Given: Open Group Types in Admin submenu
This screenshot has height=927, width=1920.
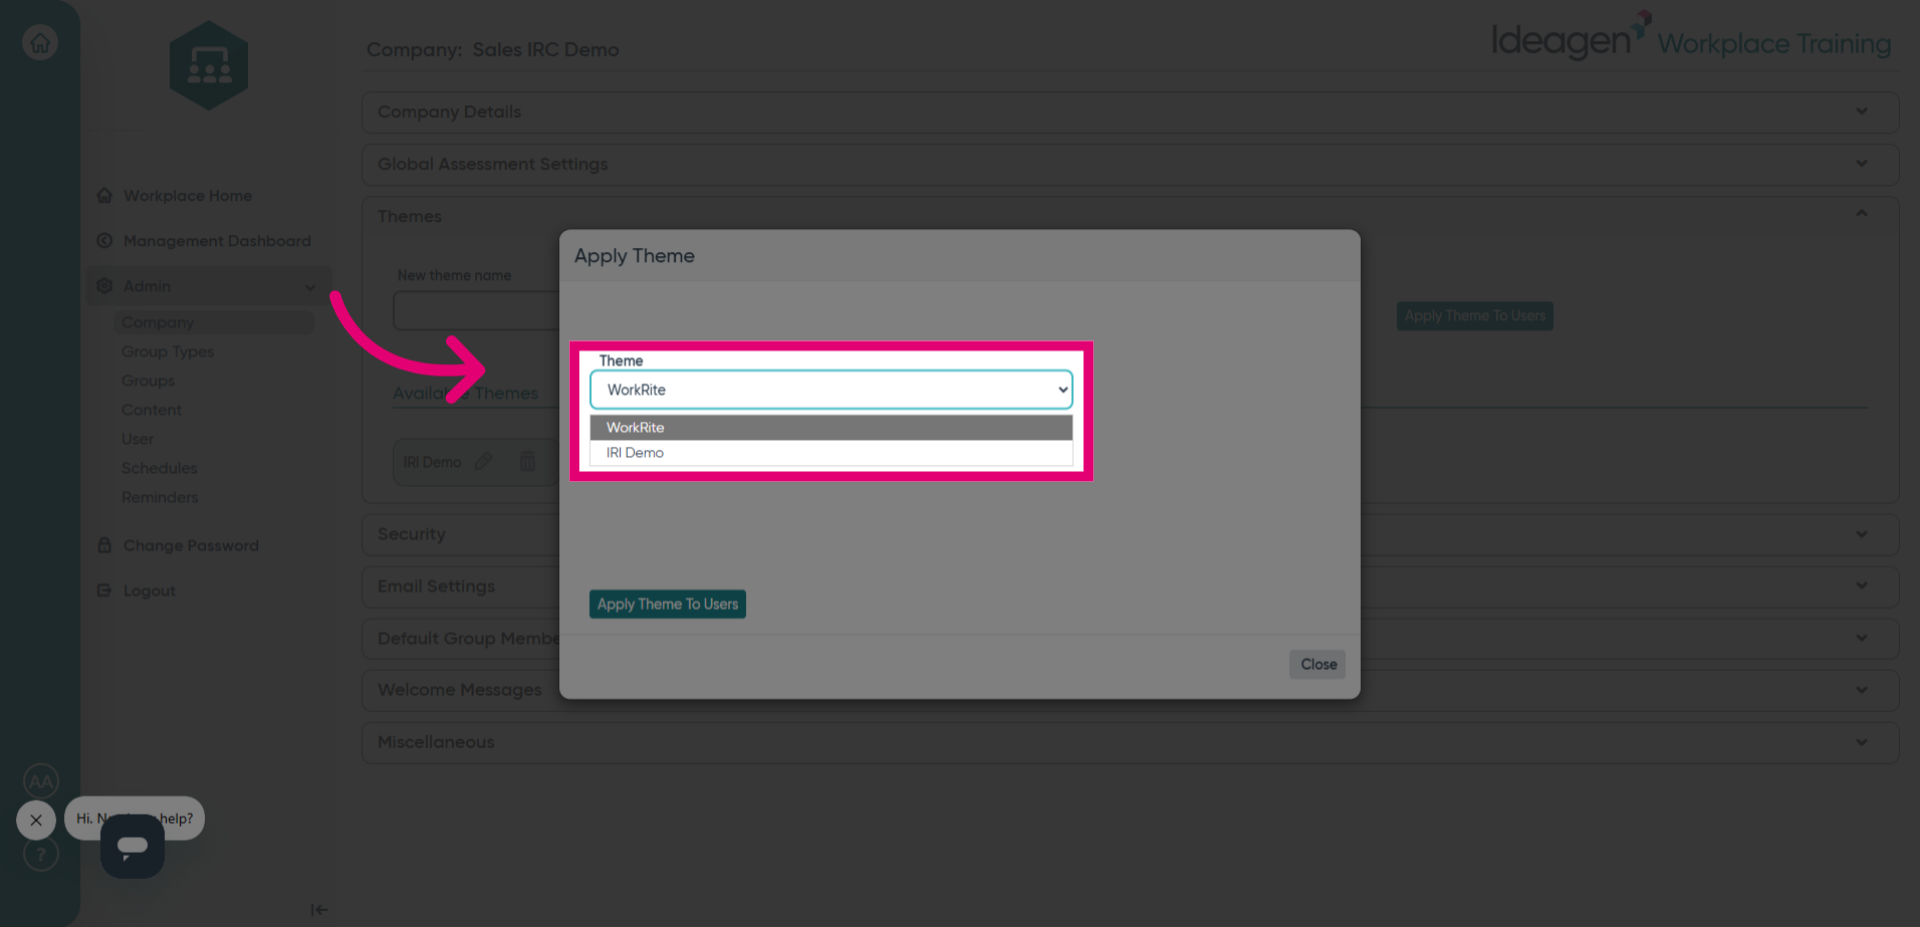Looking at the screenshot, I should 168,352.
